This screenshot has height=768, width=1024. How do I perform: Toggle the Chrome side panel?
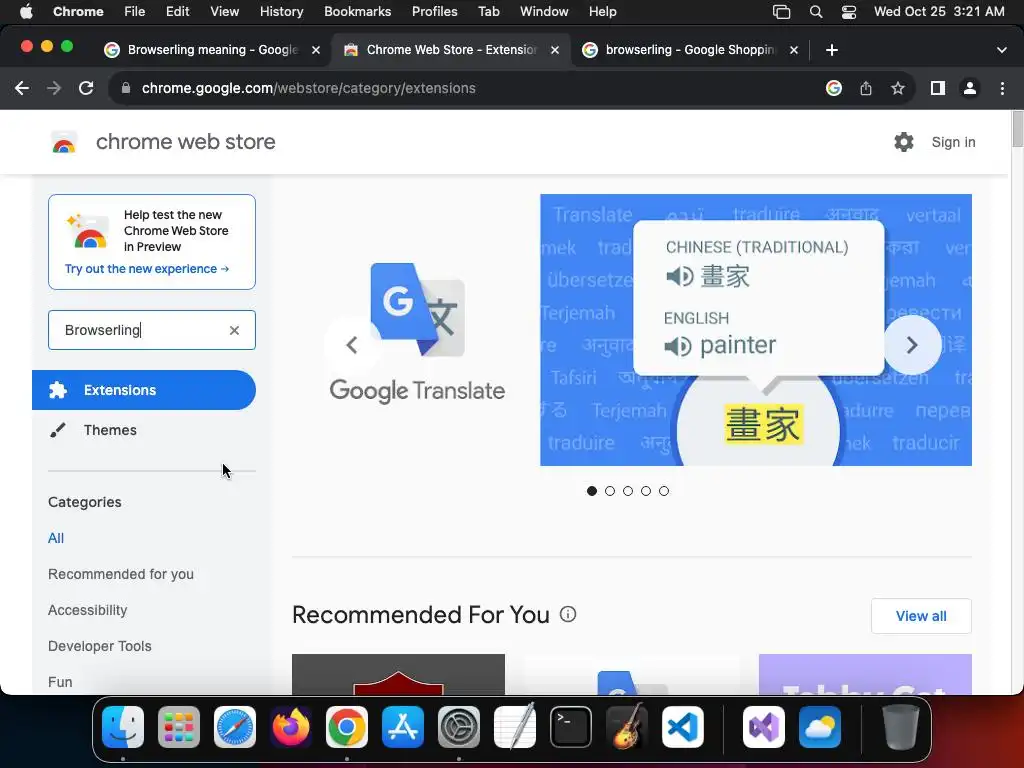(938, 88)
